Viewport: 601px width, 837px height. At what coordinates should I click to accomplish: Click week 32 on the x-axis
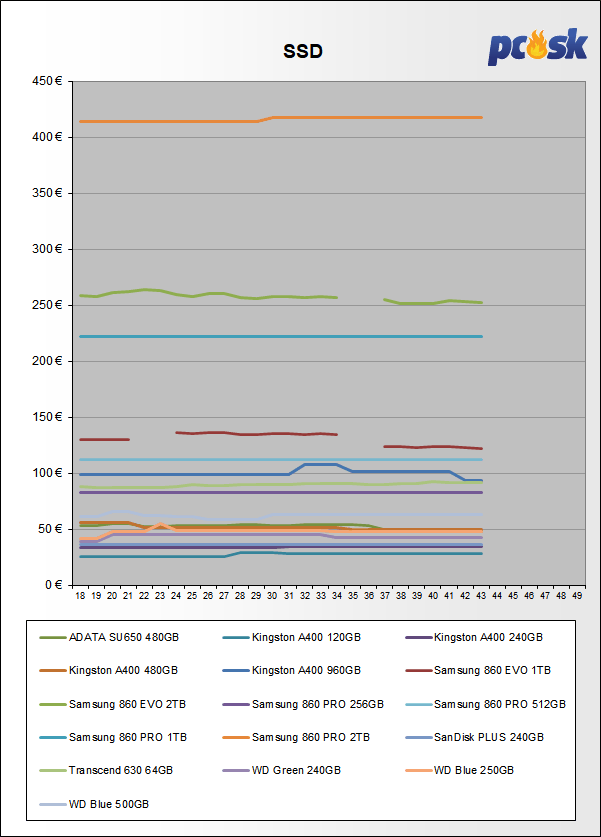(305, 596)
